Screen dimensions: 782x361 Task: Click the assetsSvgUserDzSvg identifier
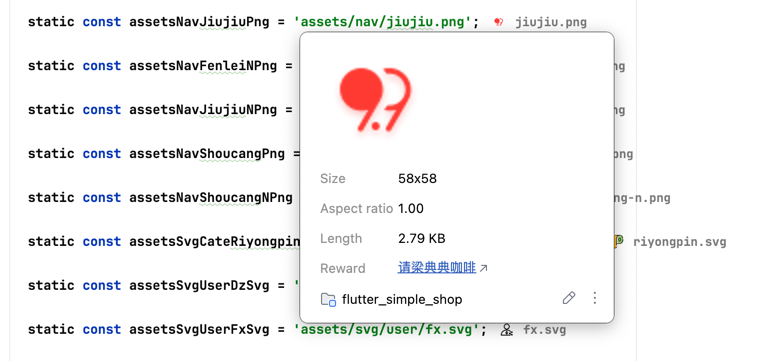tap(199, 285)
